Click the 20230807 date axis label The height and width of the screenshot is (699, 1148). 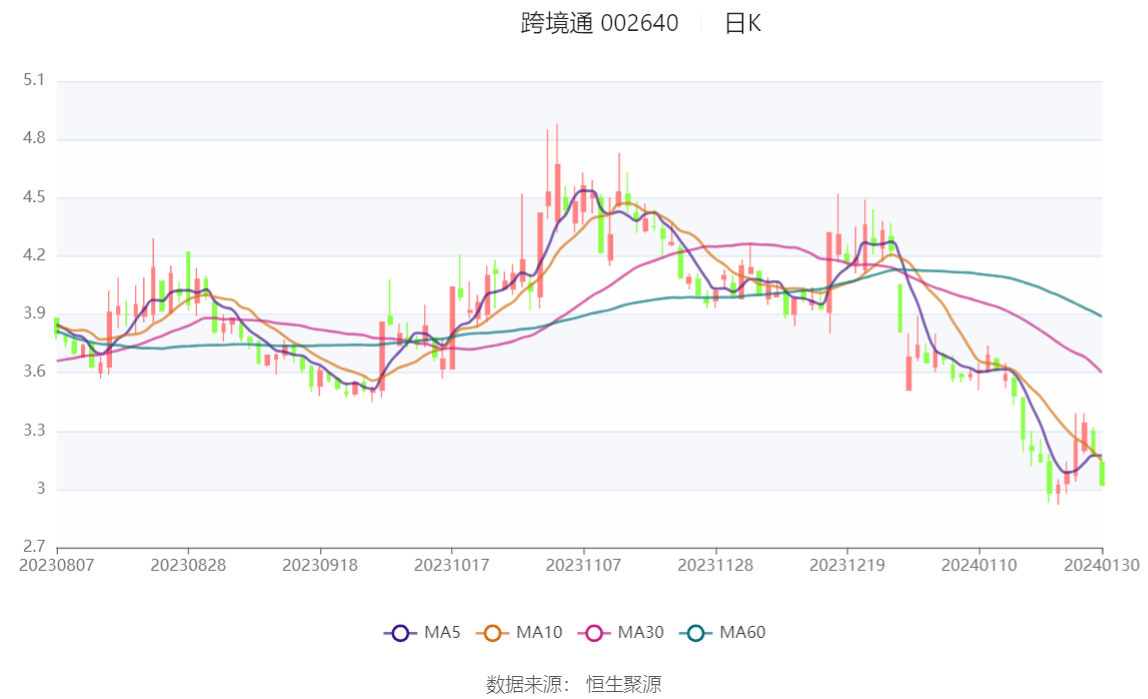(57, 566)
